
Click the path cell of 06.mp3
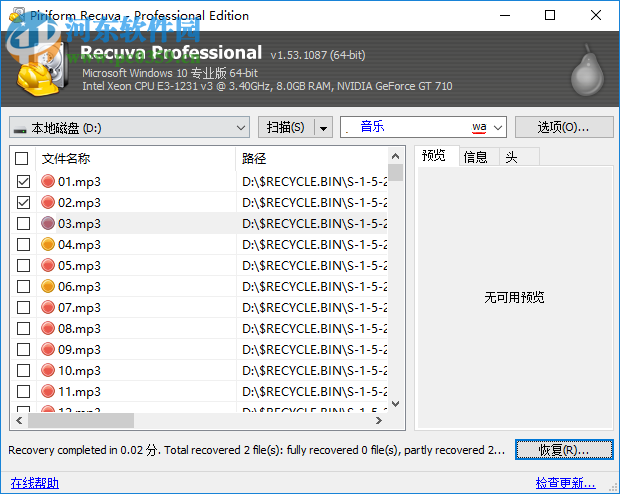point(312,286)
